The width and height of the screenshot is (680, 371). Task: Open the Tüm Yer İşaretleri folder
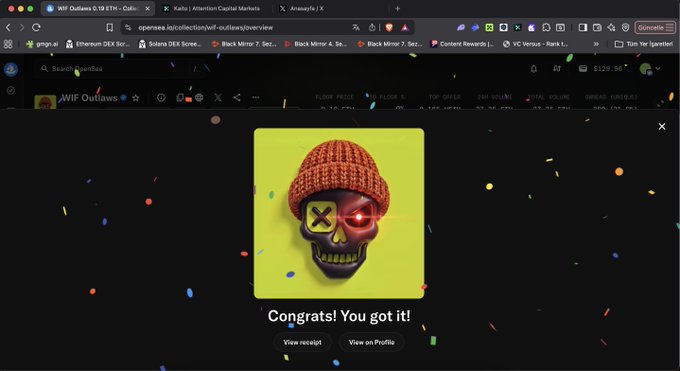644,44
